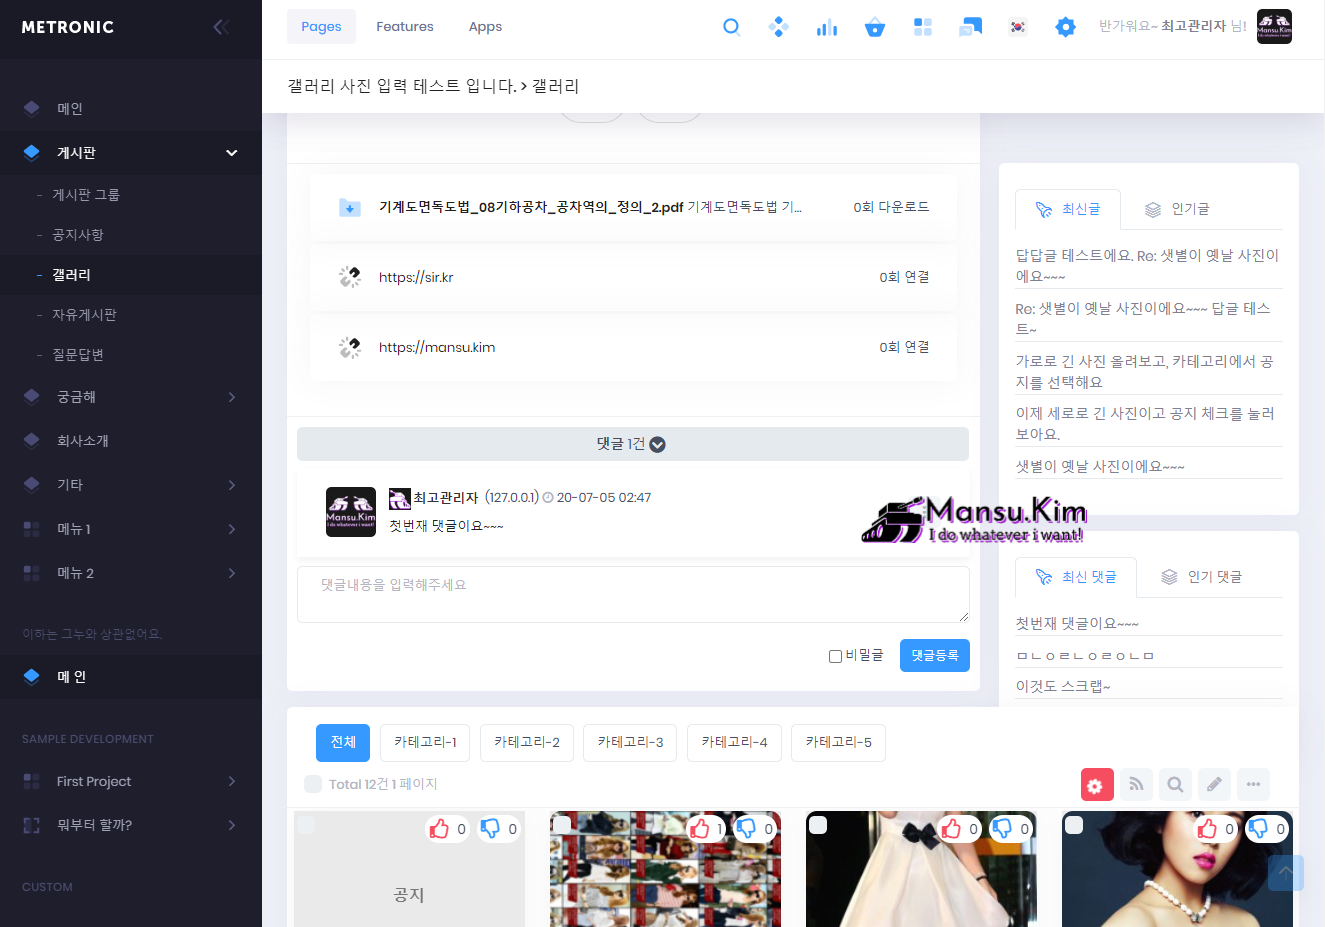Go to 공지사항 in the sidebar
The height and width of the screenshot is (927, 1325).
[x=78, y=235]
